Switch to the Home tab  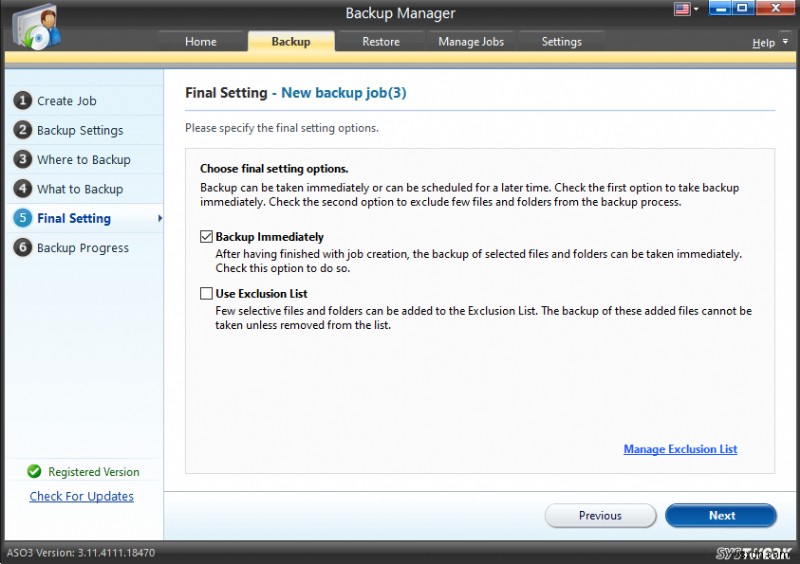coord(201,41)
